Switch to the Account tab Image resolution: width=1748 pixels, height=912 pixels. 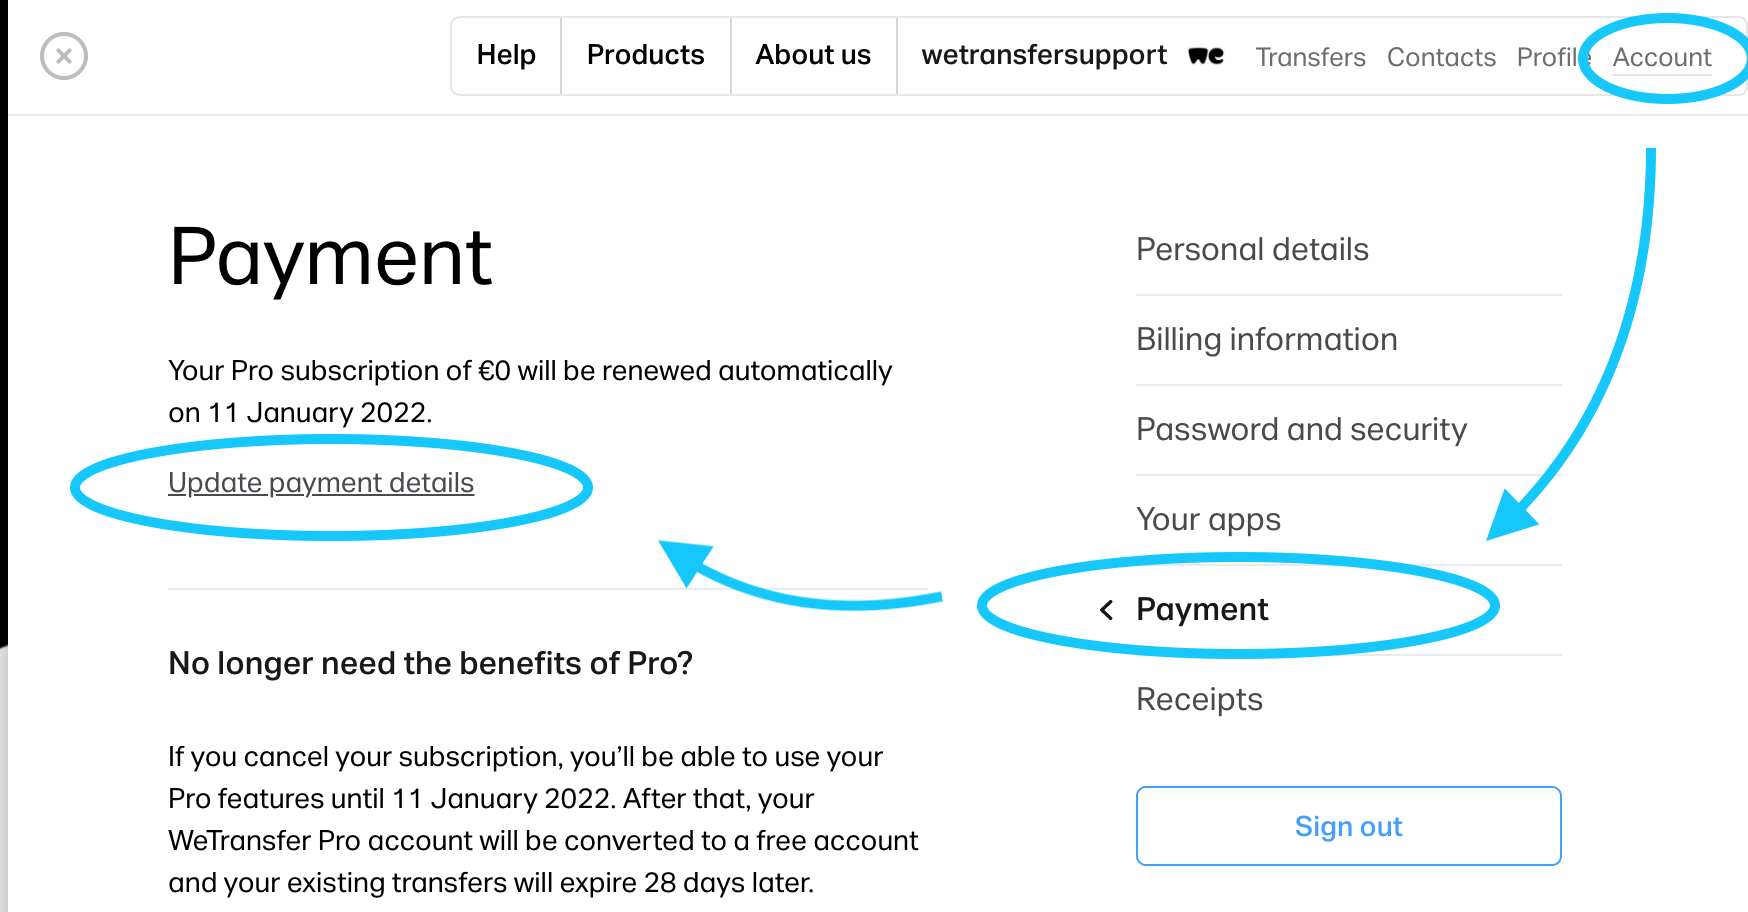[x=1662, y=58]
